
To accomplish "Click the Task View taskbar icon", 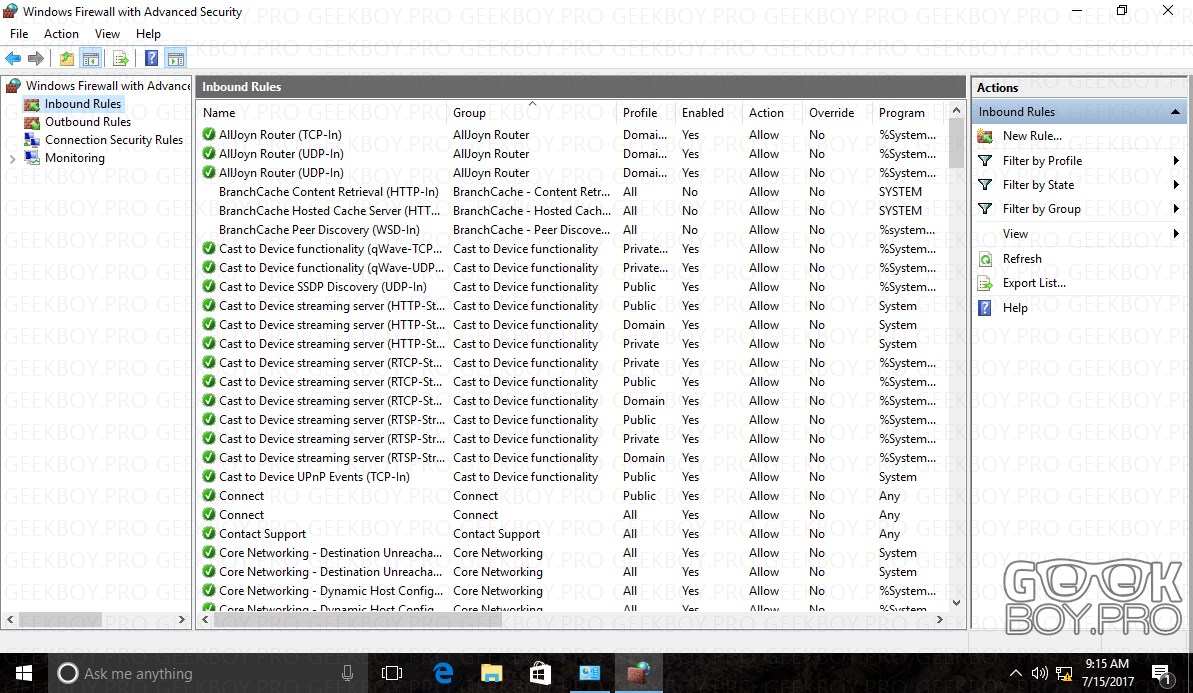I will point(392,673).
